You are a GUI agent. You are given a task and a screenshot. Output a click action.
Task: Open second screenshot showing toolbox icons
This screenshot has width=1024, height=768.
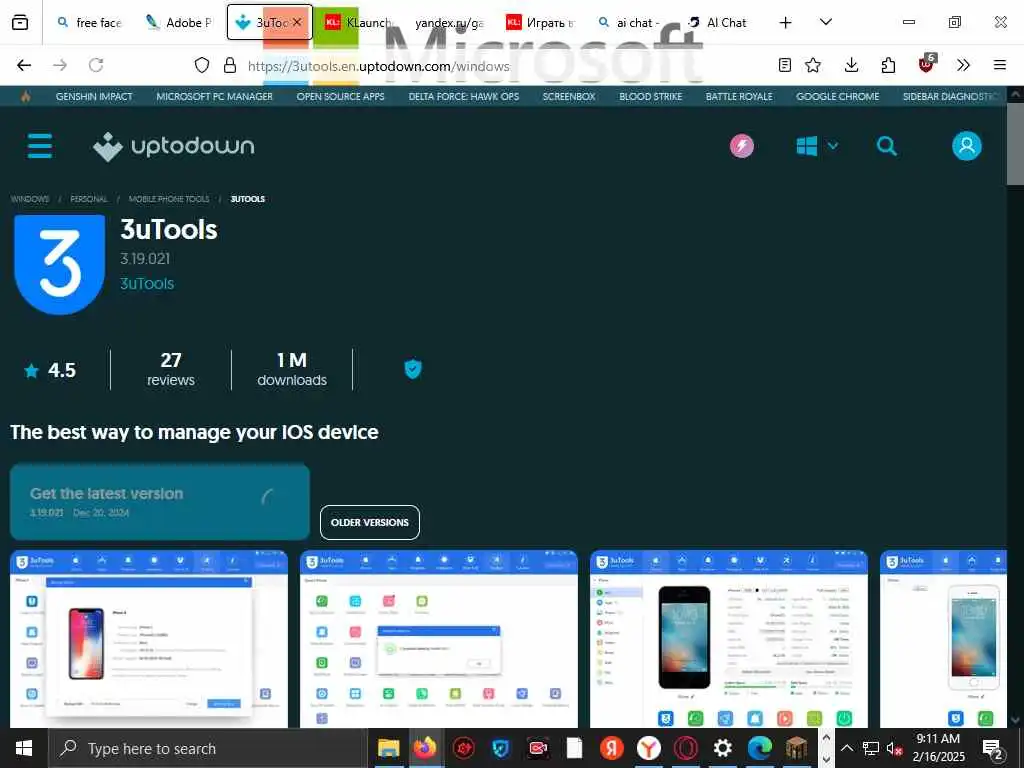click(x=439, y=639)
